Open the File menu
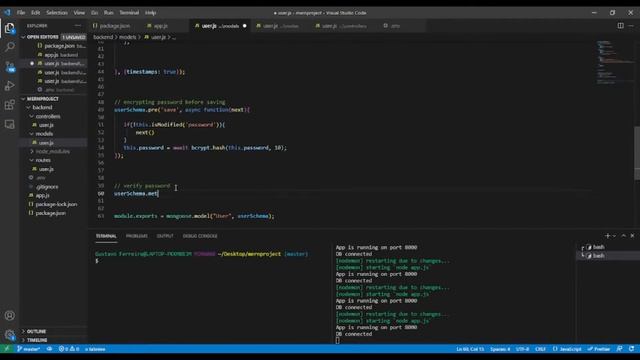The image size is (640, 360). 21,13
